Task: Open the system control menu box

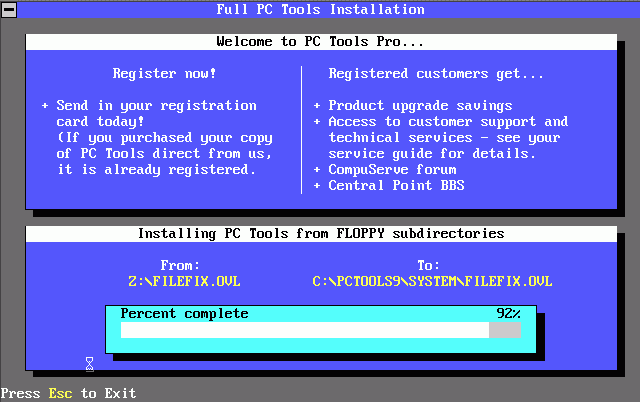Action: [9, 9]
